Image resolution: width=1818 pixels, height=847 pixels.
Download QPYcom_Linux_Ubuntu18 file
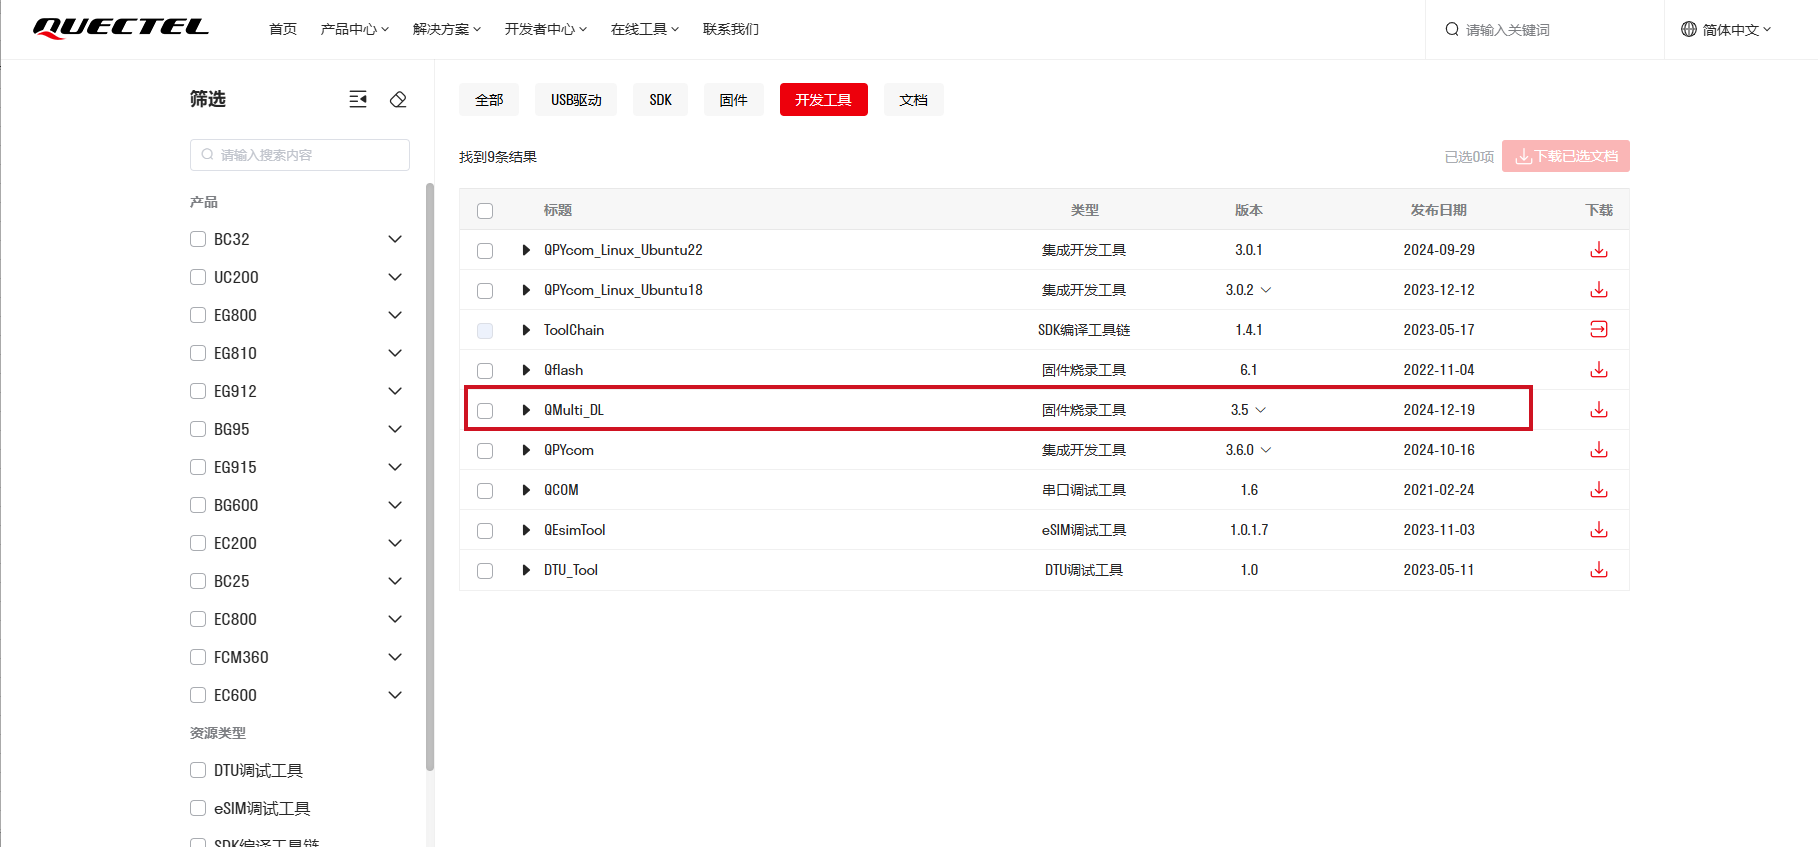pos(1599,290)
